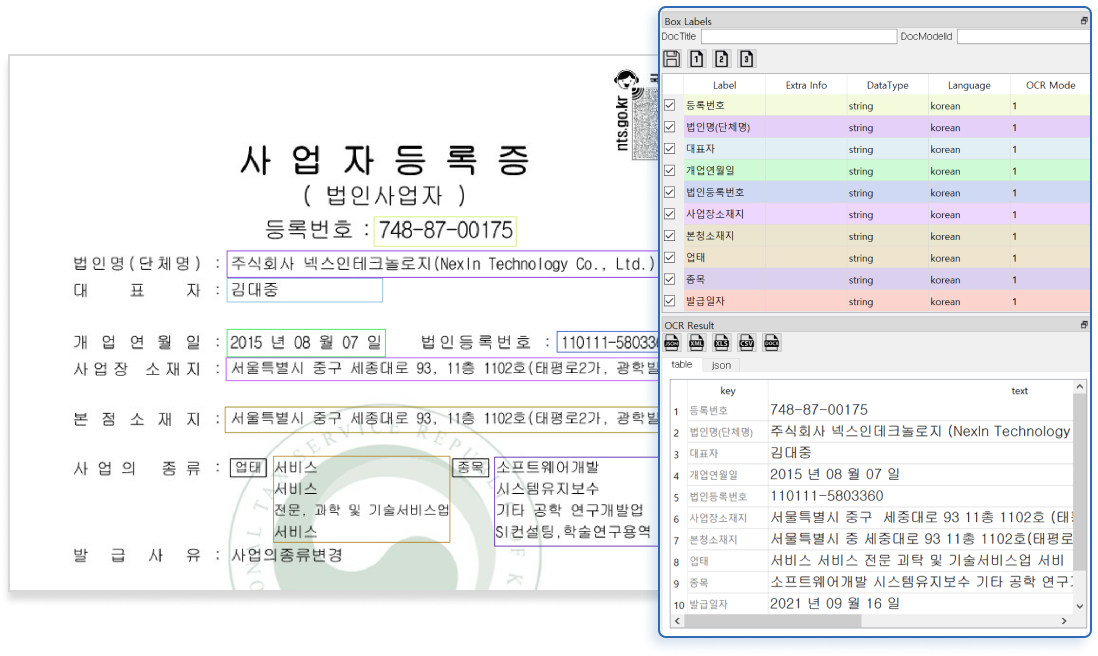Toggle the 업태 label checkbox

[670, 257]
